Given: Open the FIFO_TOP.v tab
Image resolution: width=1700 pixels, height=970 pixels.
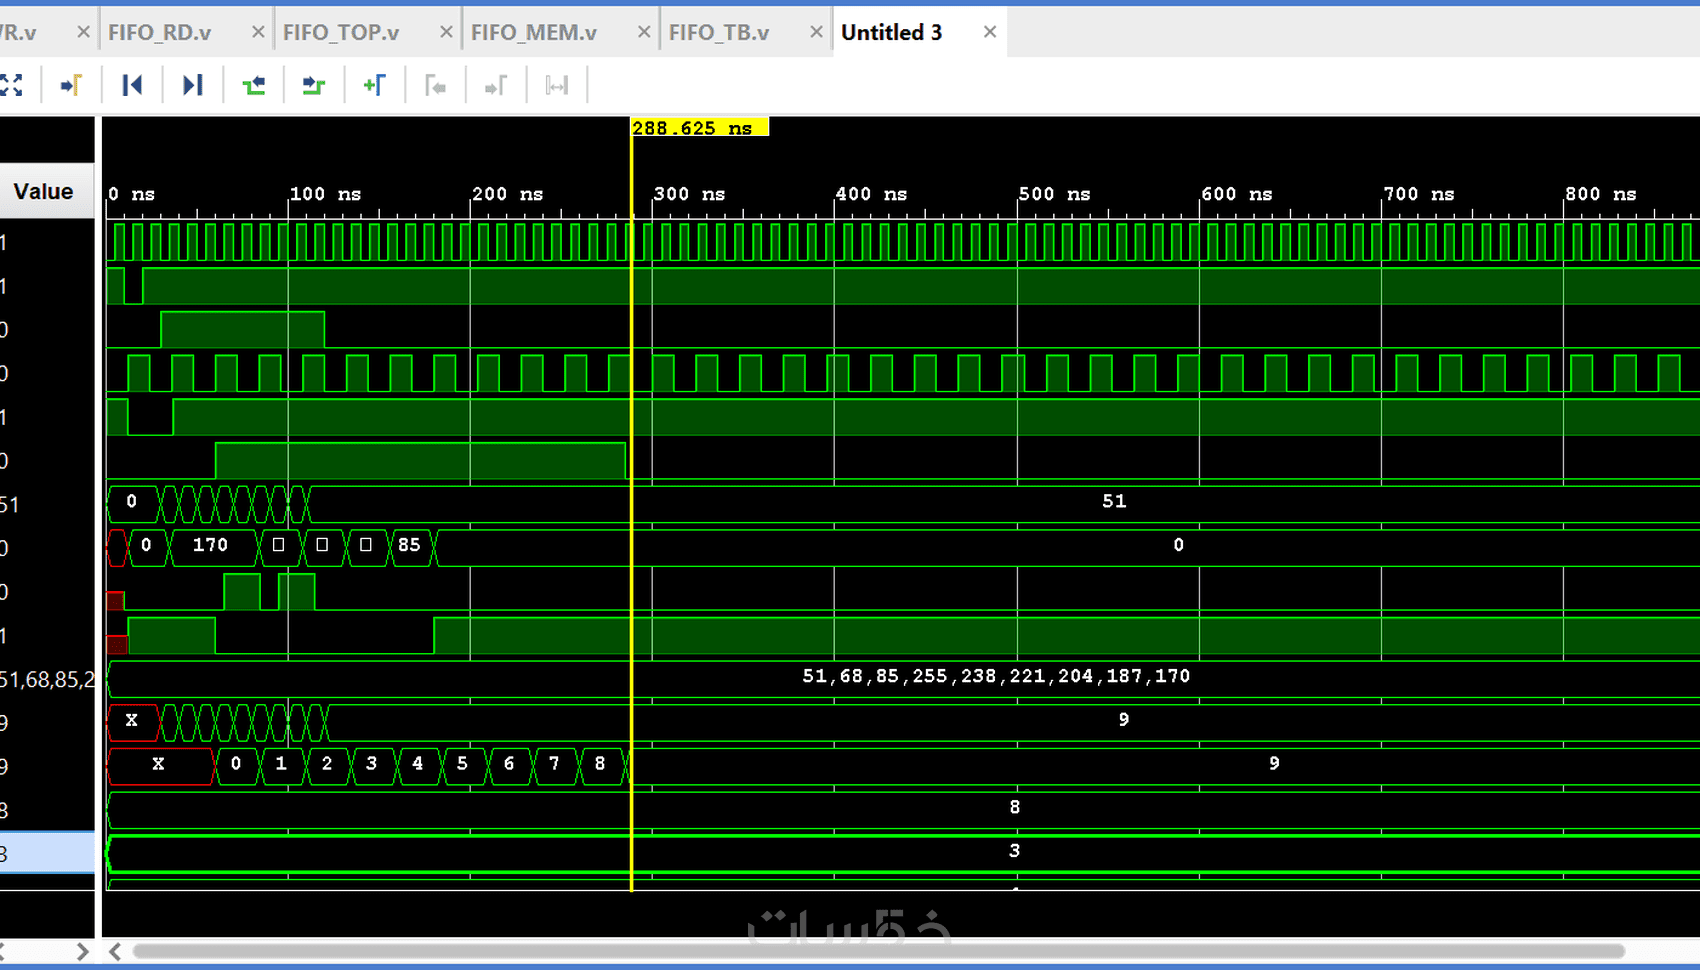Looking at the screenshot, I should tap(341, 33).
